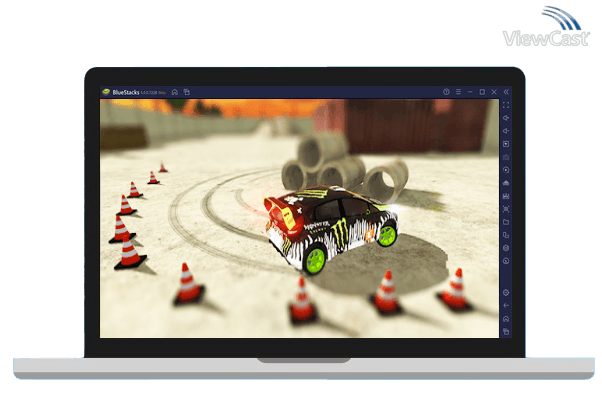Screen dimensions: 602x414
Task: Close the BlueStacks window
Action: (x=494, y=92)
